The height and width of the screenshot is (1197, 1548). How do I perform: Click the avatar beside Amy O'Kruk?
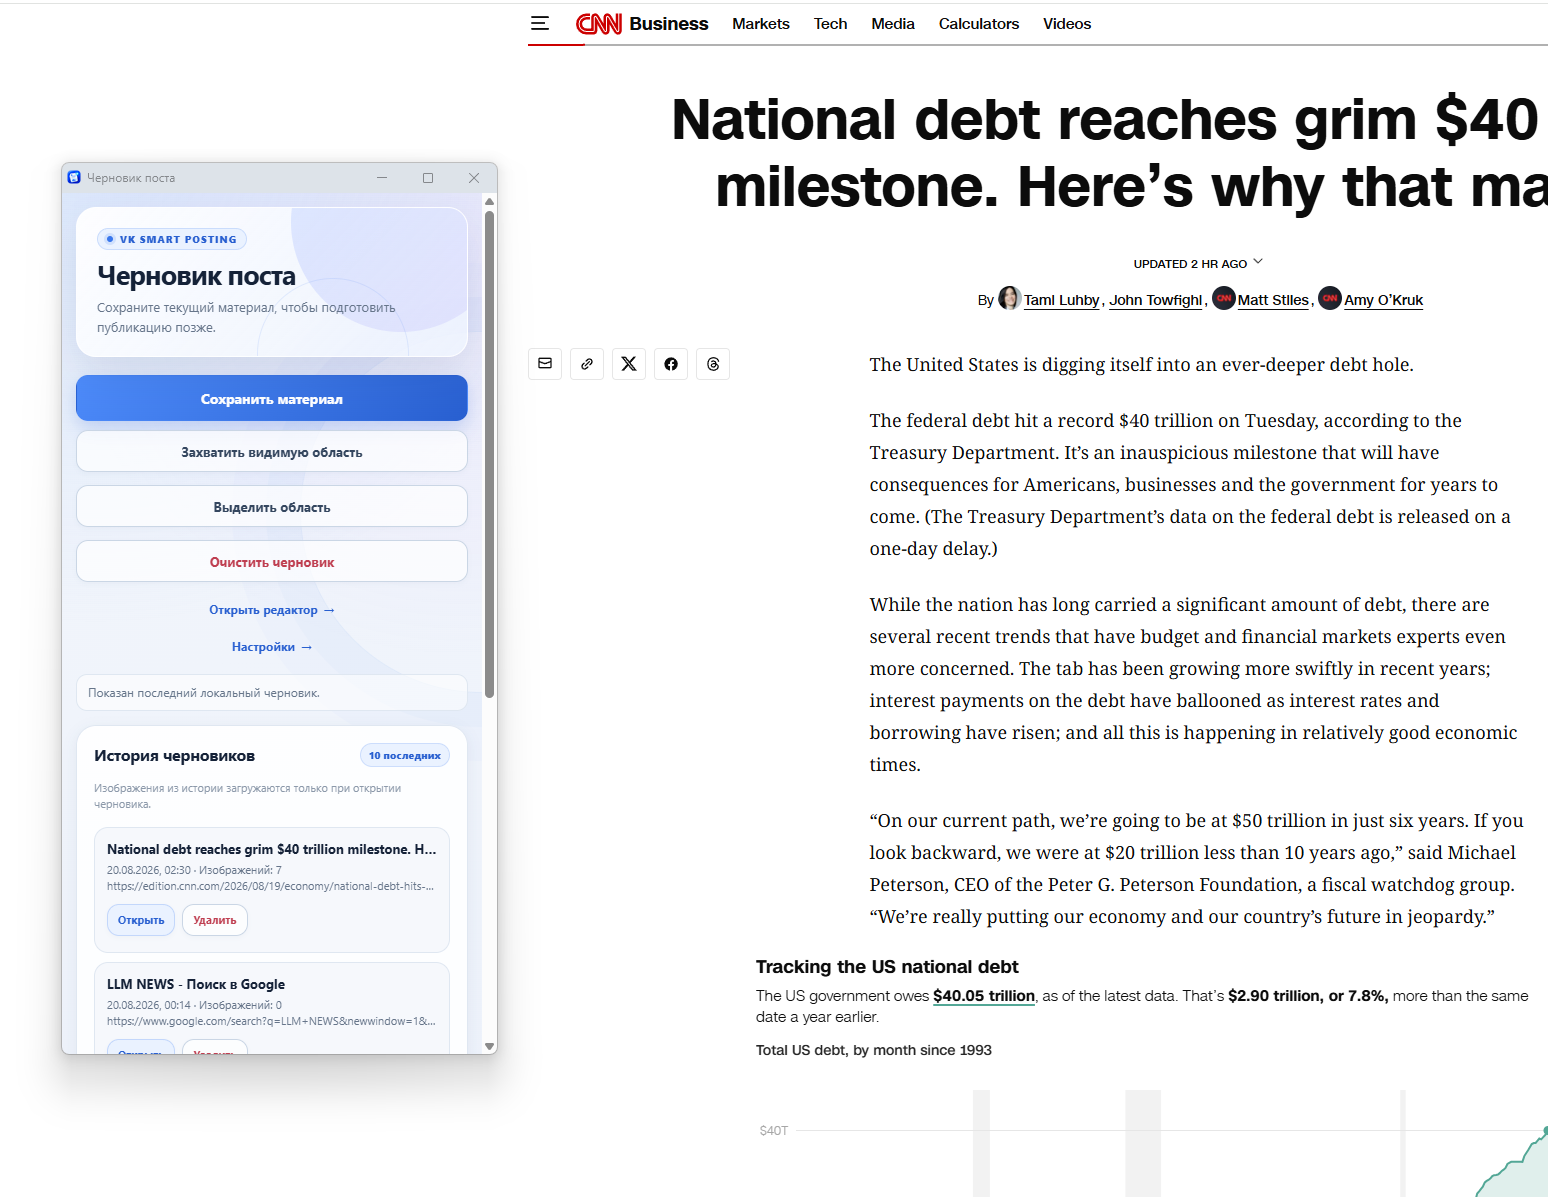1330,298
